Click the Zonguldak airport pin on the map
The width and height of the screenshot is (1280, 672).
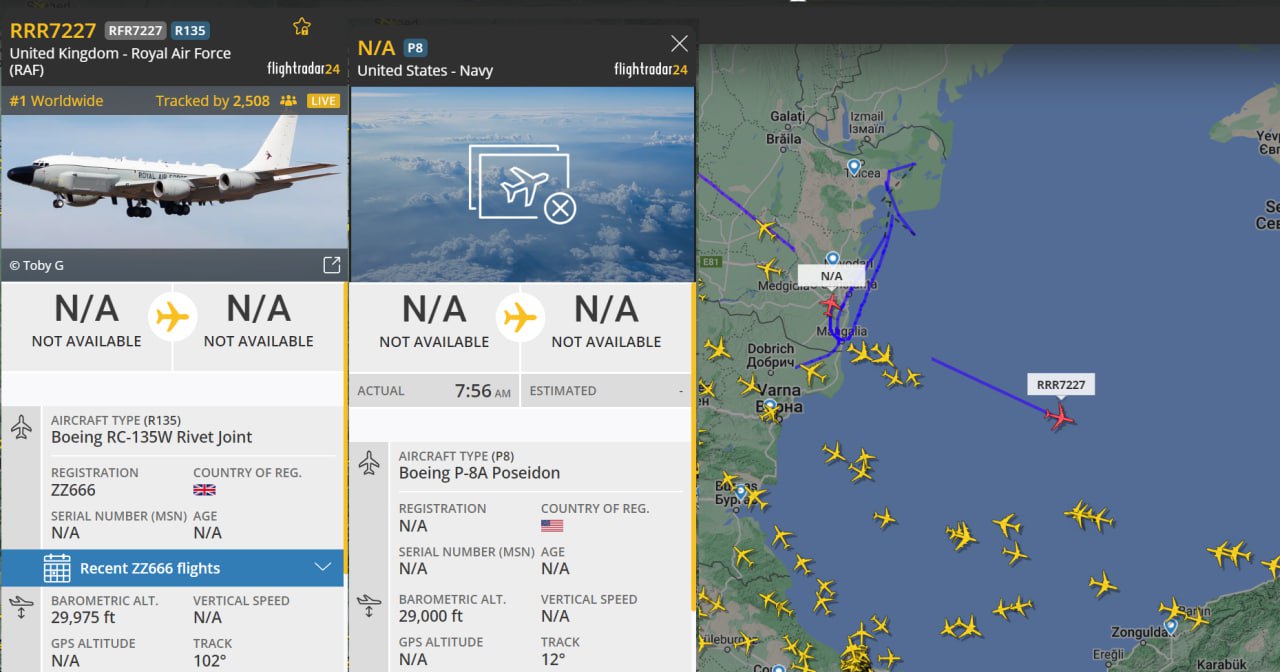[x=1169, y=626]
